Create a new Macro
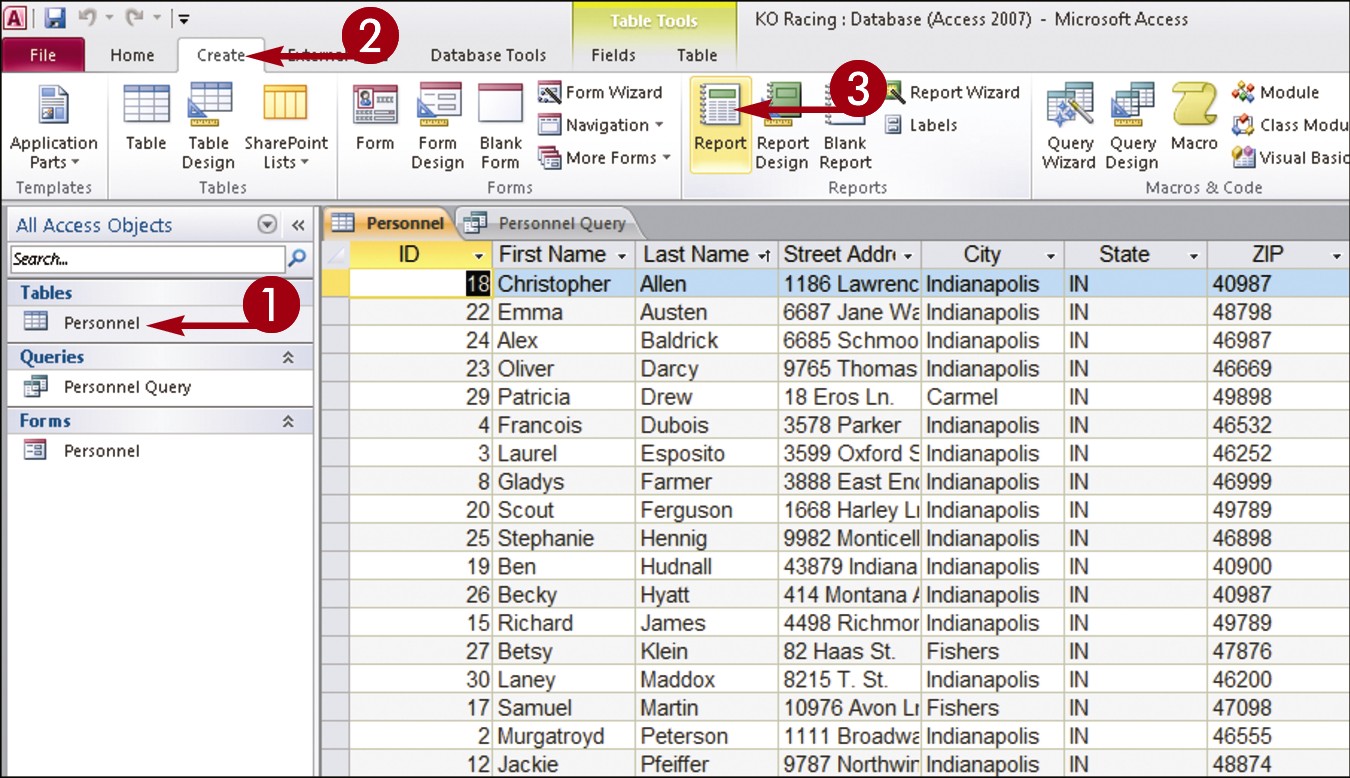1350x778 pixels. [1194, 118]
